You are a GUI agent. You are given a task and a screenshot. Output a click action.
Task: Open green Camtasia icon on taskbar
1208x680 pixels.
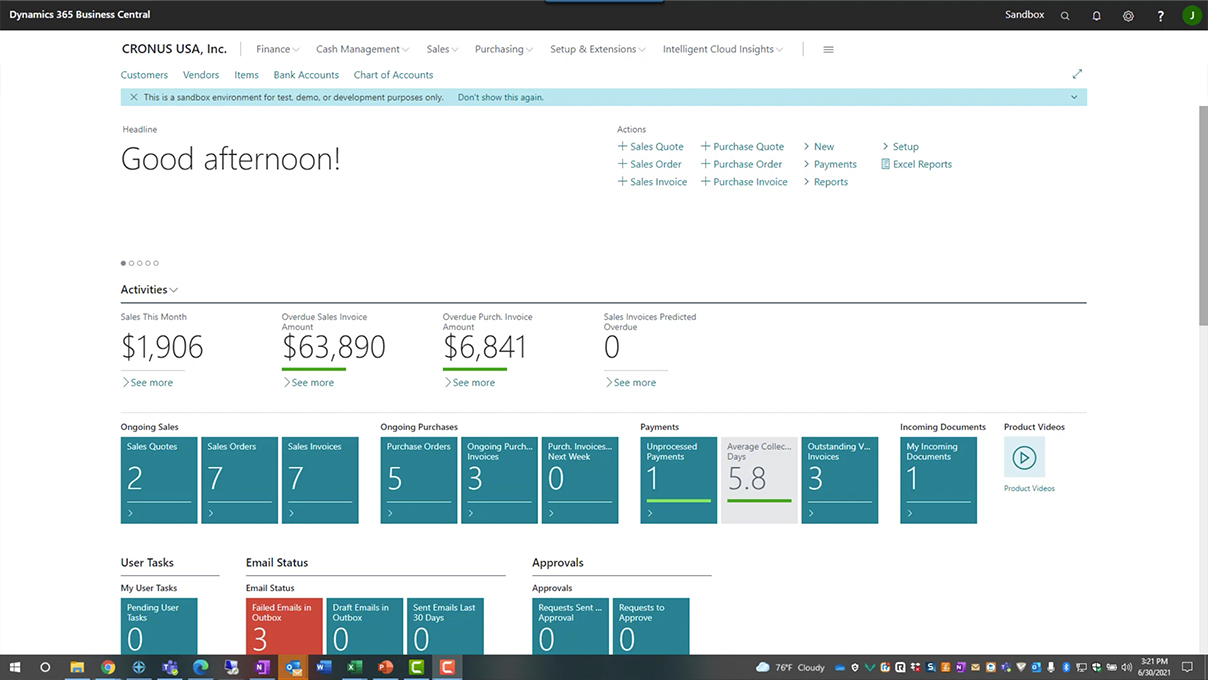click(416, 667)
